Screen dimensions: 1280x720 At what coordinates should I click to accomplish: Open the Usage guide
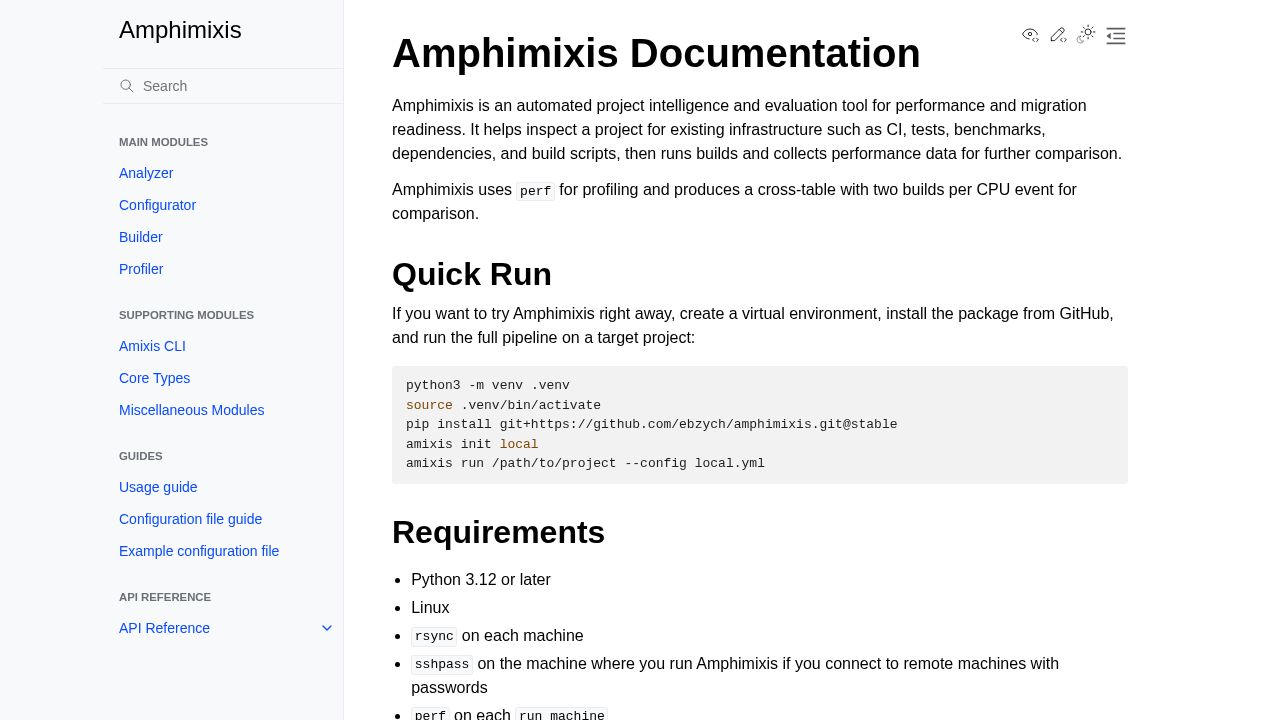tap(158, 487)
